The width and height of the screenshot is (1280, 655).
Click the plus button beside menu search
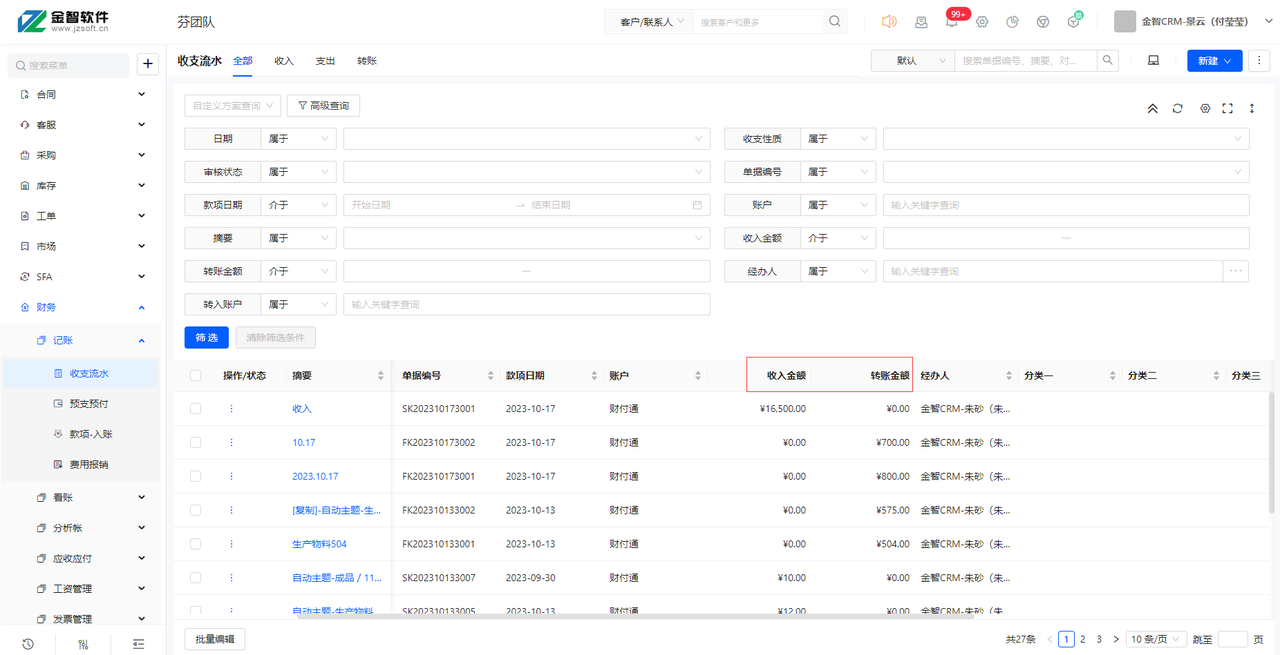click(x=148, y=64)
